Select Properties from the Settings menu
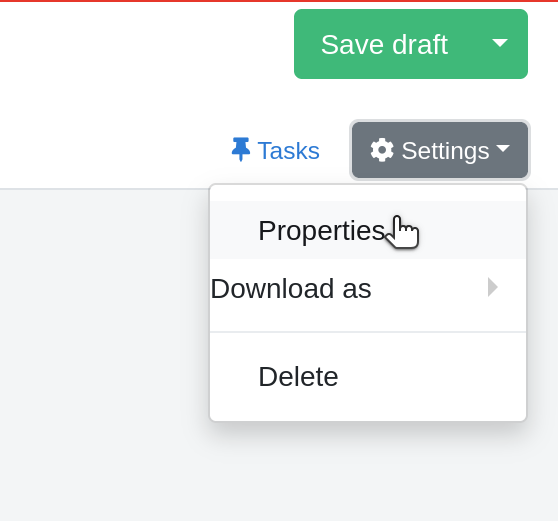The height and width of the screenshot is (521, 558). tap(321, 231)
